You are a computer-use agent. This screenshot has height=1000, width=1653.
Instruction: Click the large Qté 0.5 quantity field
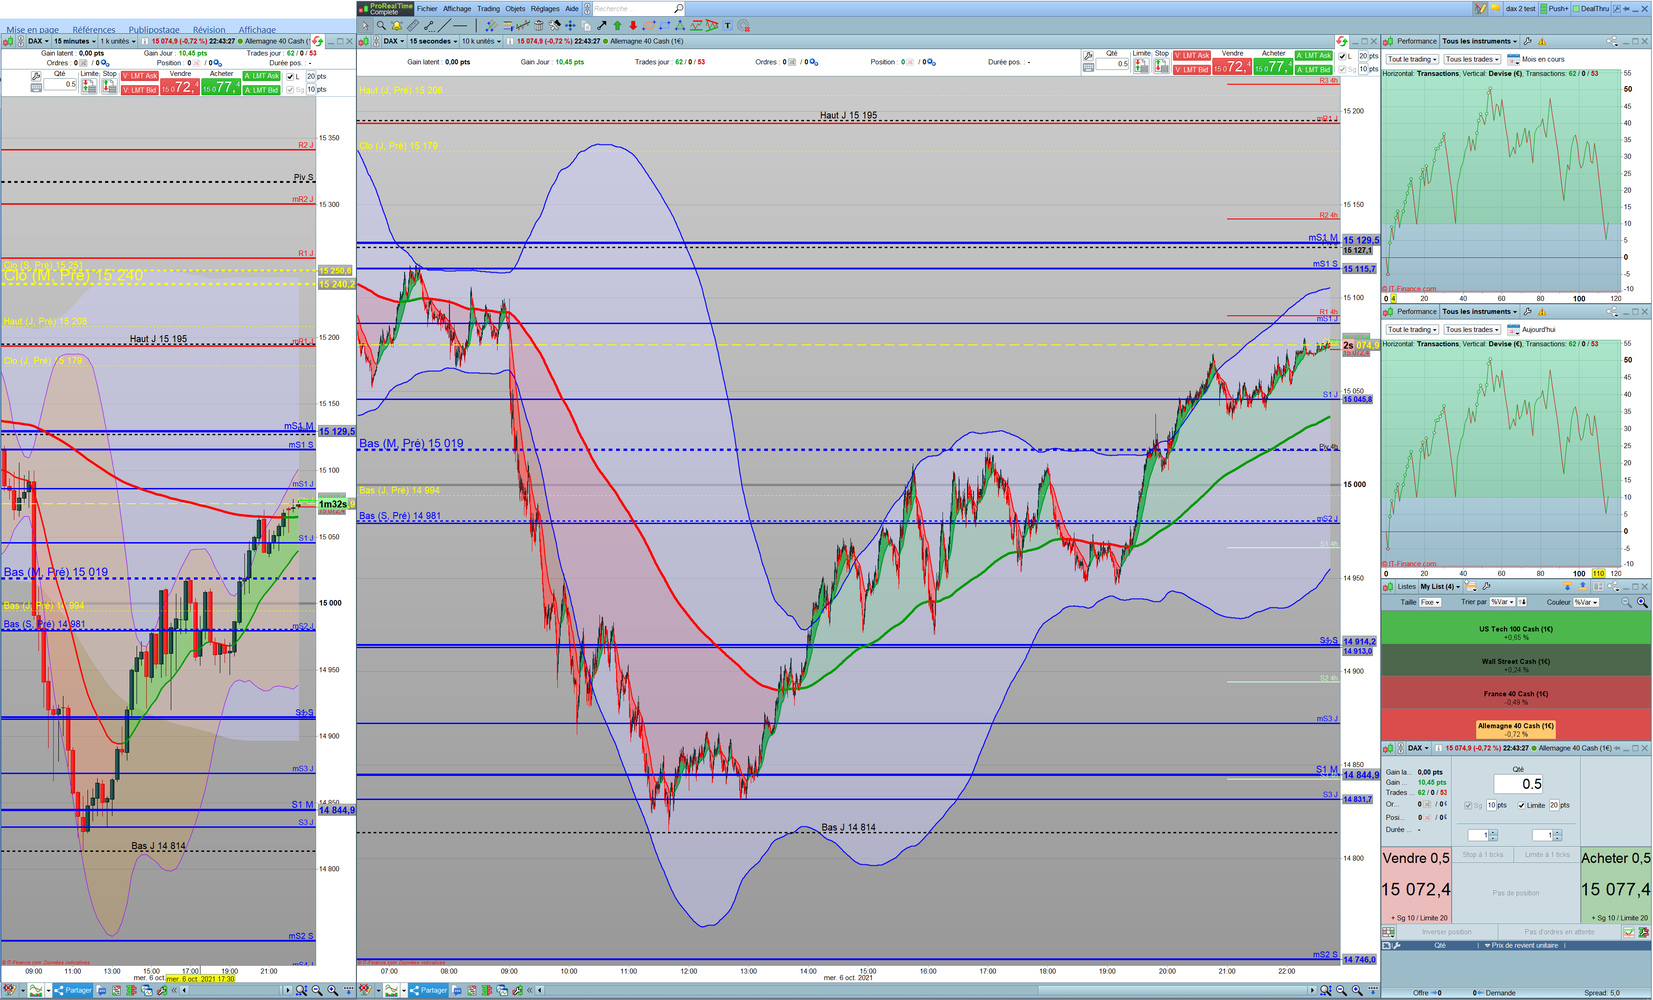pyautogui.click(x=1518, y=784)
